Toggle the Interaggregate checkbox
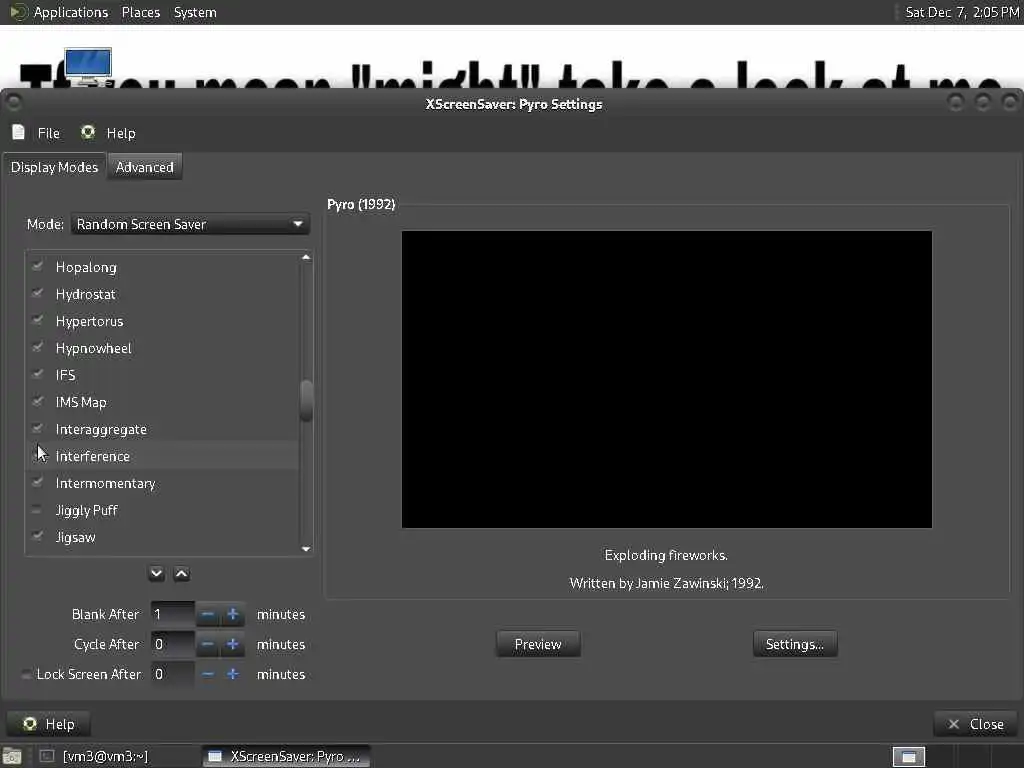Screen dimensions: 1024x768 point(37,429)
